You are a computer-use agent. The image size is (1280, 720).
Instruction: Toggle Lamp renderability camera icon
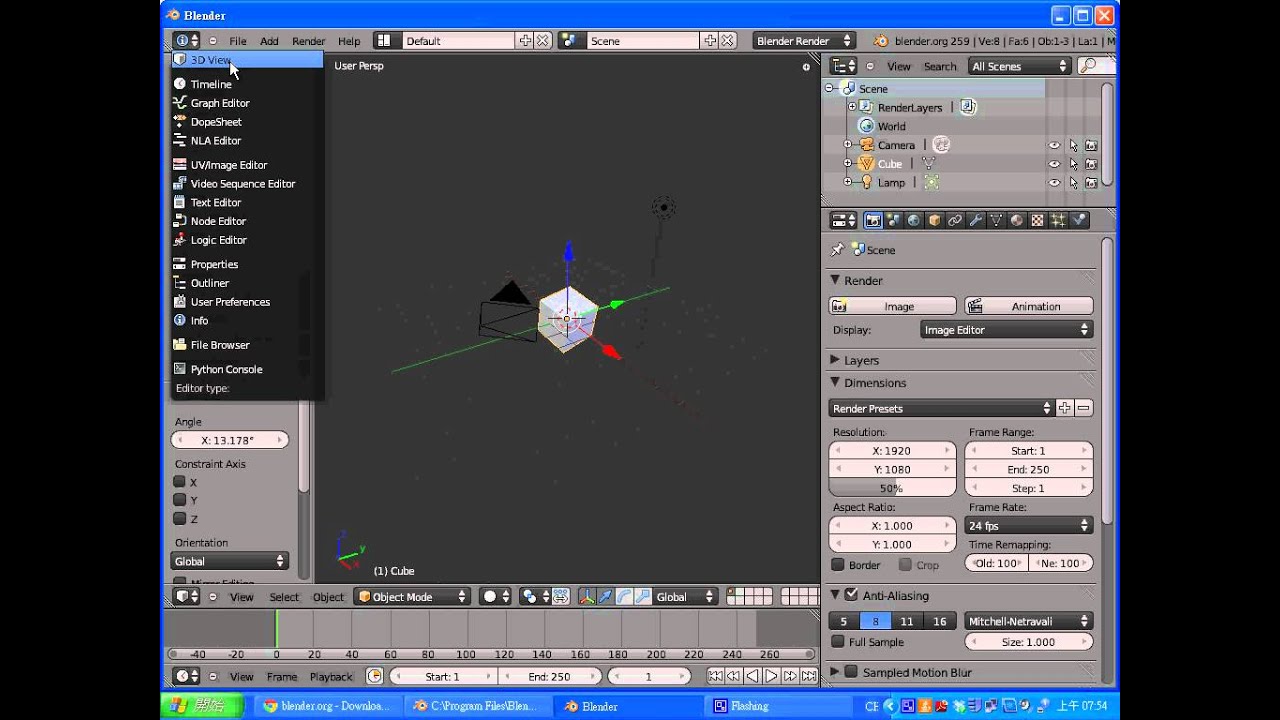point(1091,183)
